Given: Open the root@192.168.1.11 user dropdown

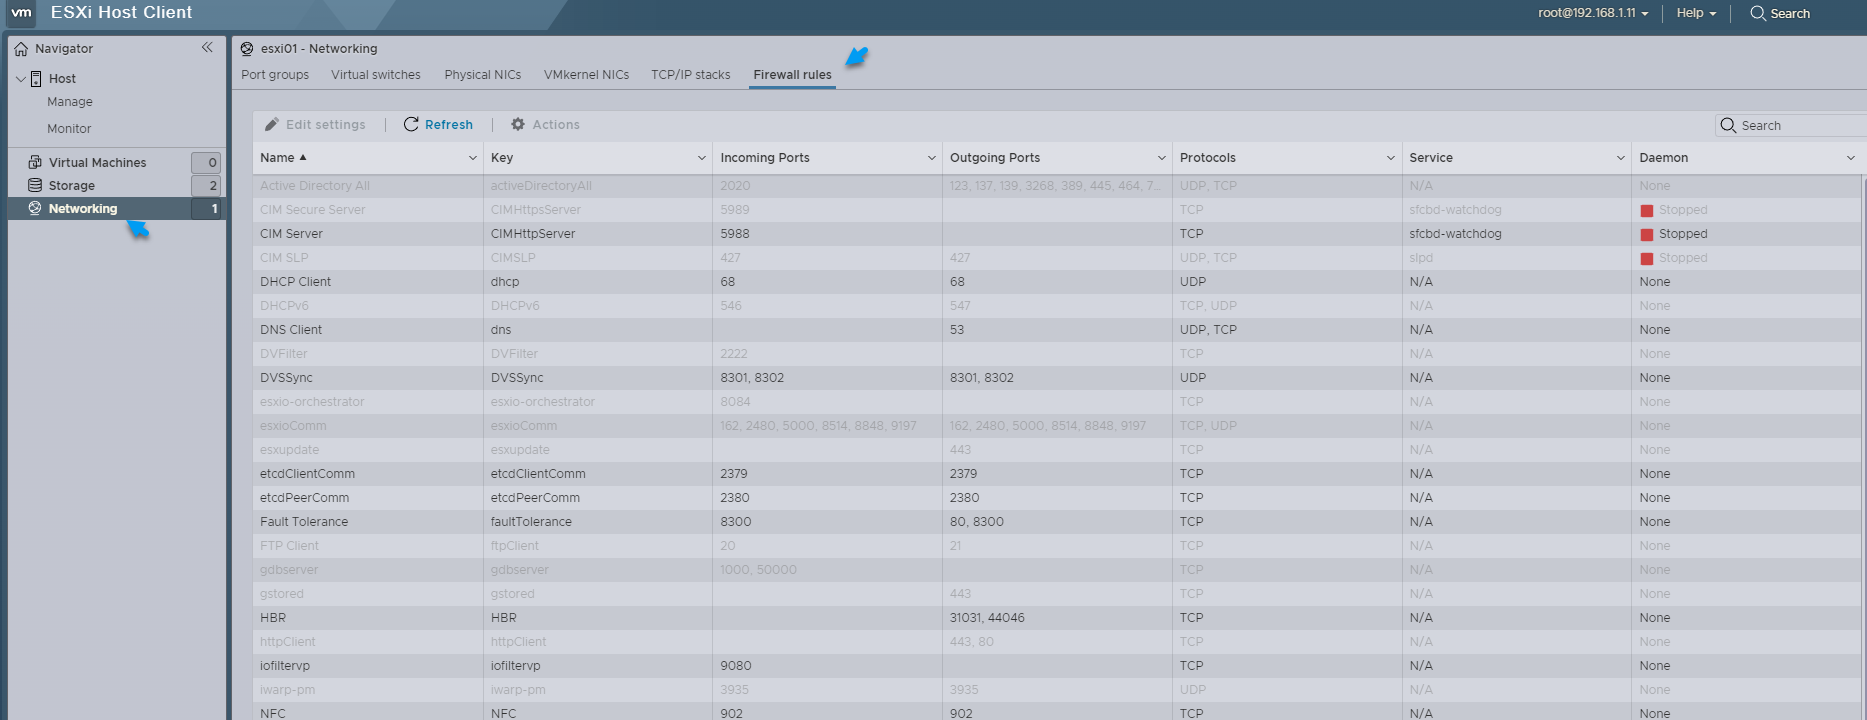Looking at the screenshot, I should tap(1593, 13).
